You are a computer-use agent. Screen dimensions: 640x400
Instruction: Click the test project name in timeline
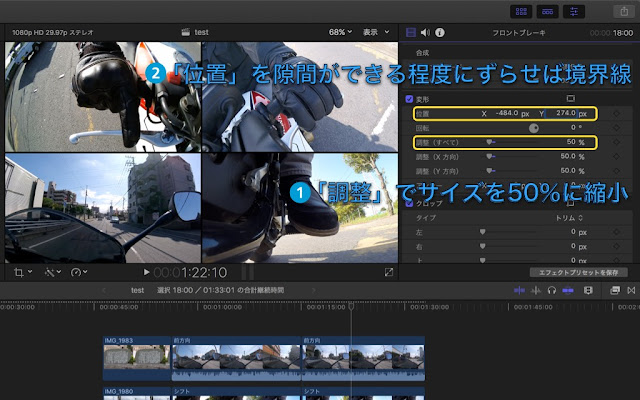[137, 290]
